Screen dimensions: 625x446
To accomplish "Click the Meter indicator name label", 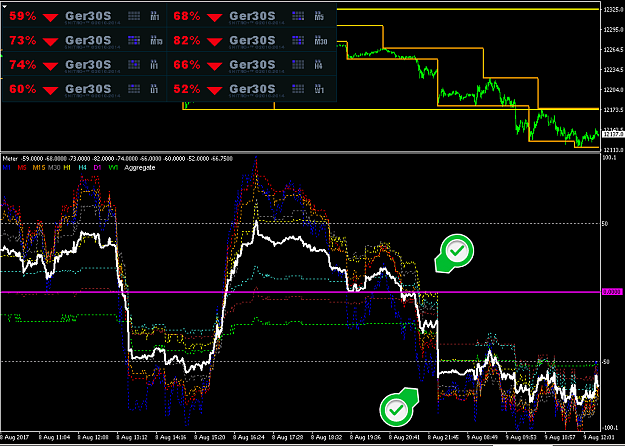I will pos(10,159).
